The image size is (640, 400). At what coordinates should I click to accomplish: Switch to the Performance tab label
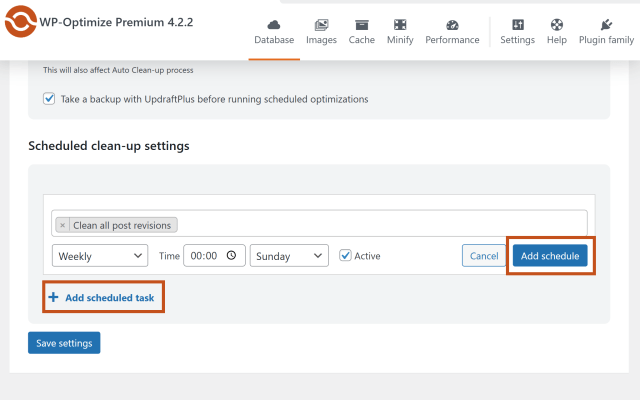(452, 40)
